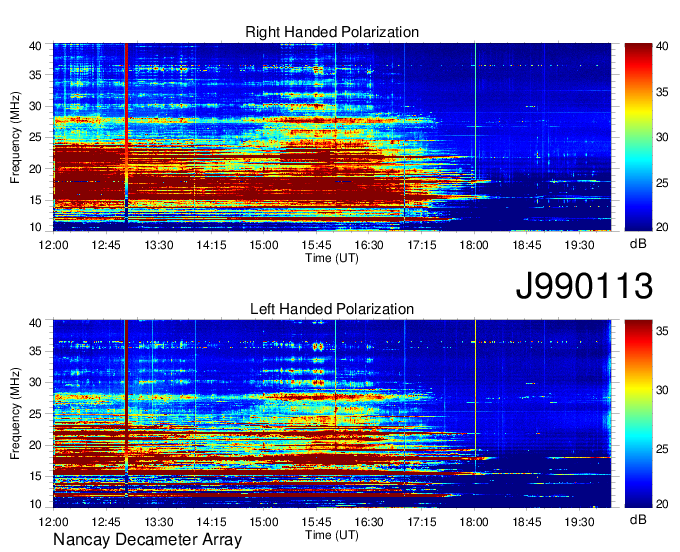Click the 40 MHz tick on the right-handed plot
Image resolution: width=680 pixels, height=552 pixels.
tap(36, 46)
